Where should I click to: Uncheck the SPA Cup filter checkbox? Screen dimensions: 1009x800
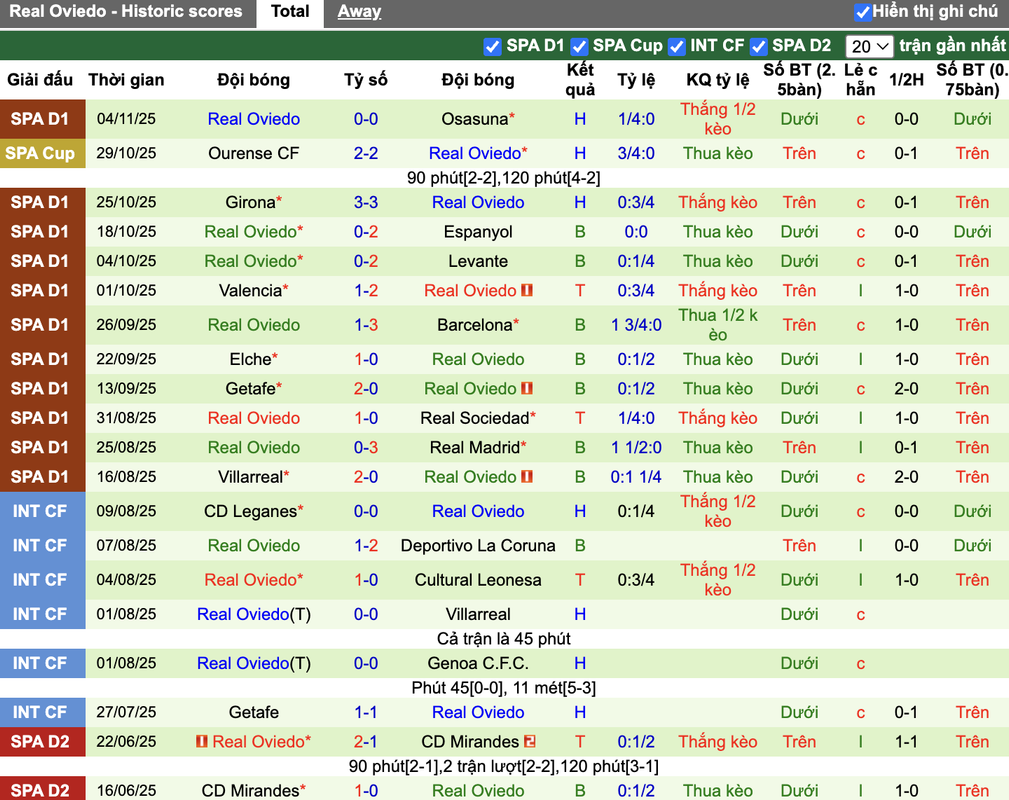tap(579, 46)
